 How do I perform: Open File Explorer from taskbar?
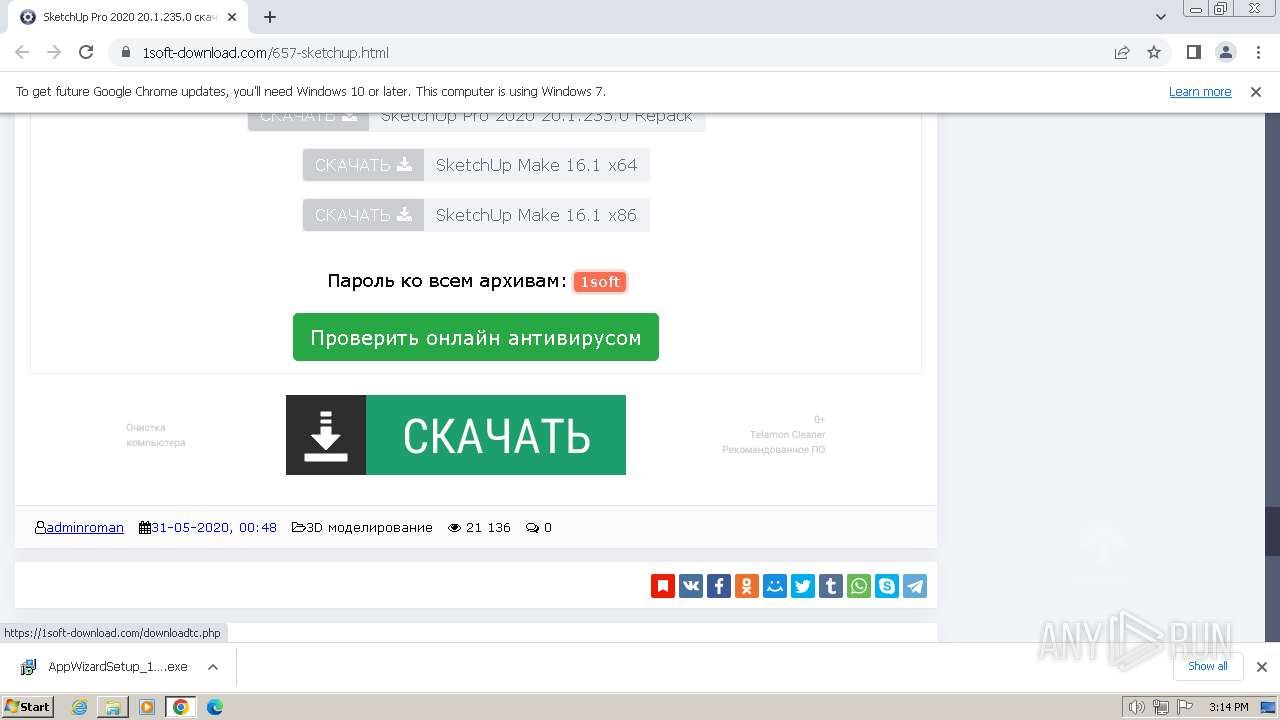click(113, 707)
